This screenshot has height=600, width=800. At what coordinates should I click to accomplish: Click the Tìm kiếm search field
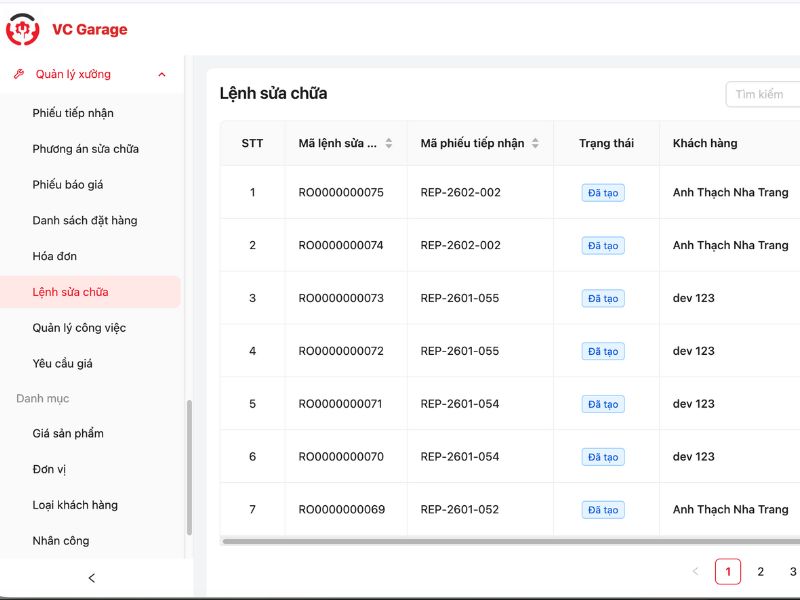[x=765, y=94]
